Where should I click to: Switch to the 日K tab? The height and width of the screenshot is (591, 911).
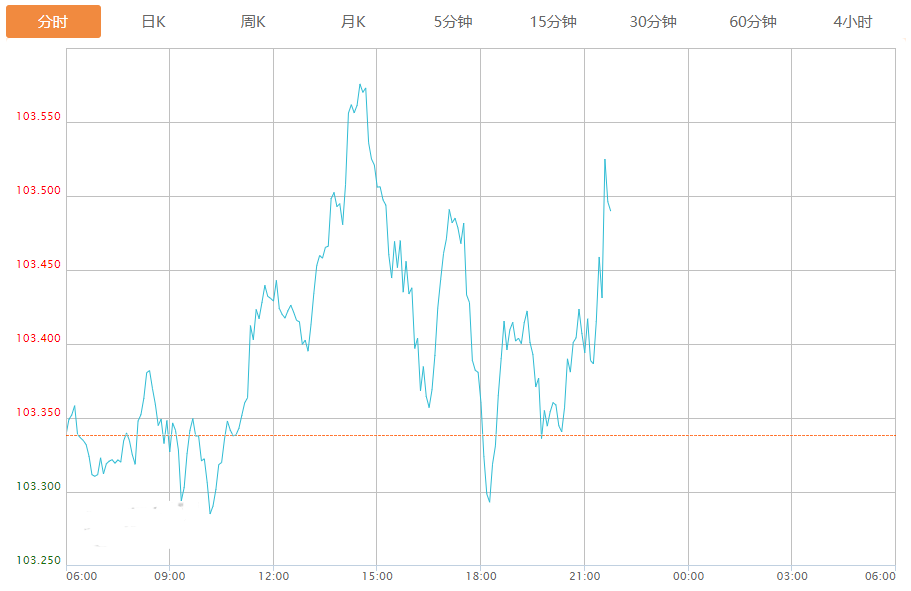tap(153, 22)
